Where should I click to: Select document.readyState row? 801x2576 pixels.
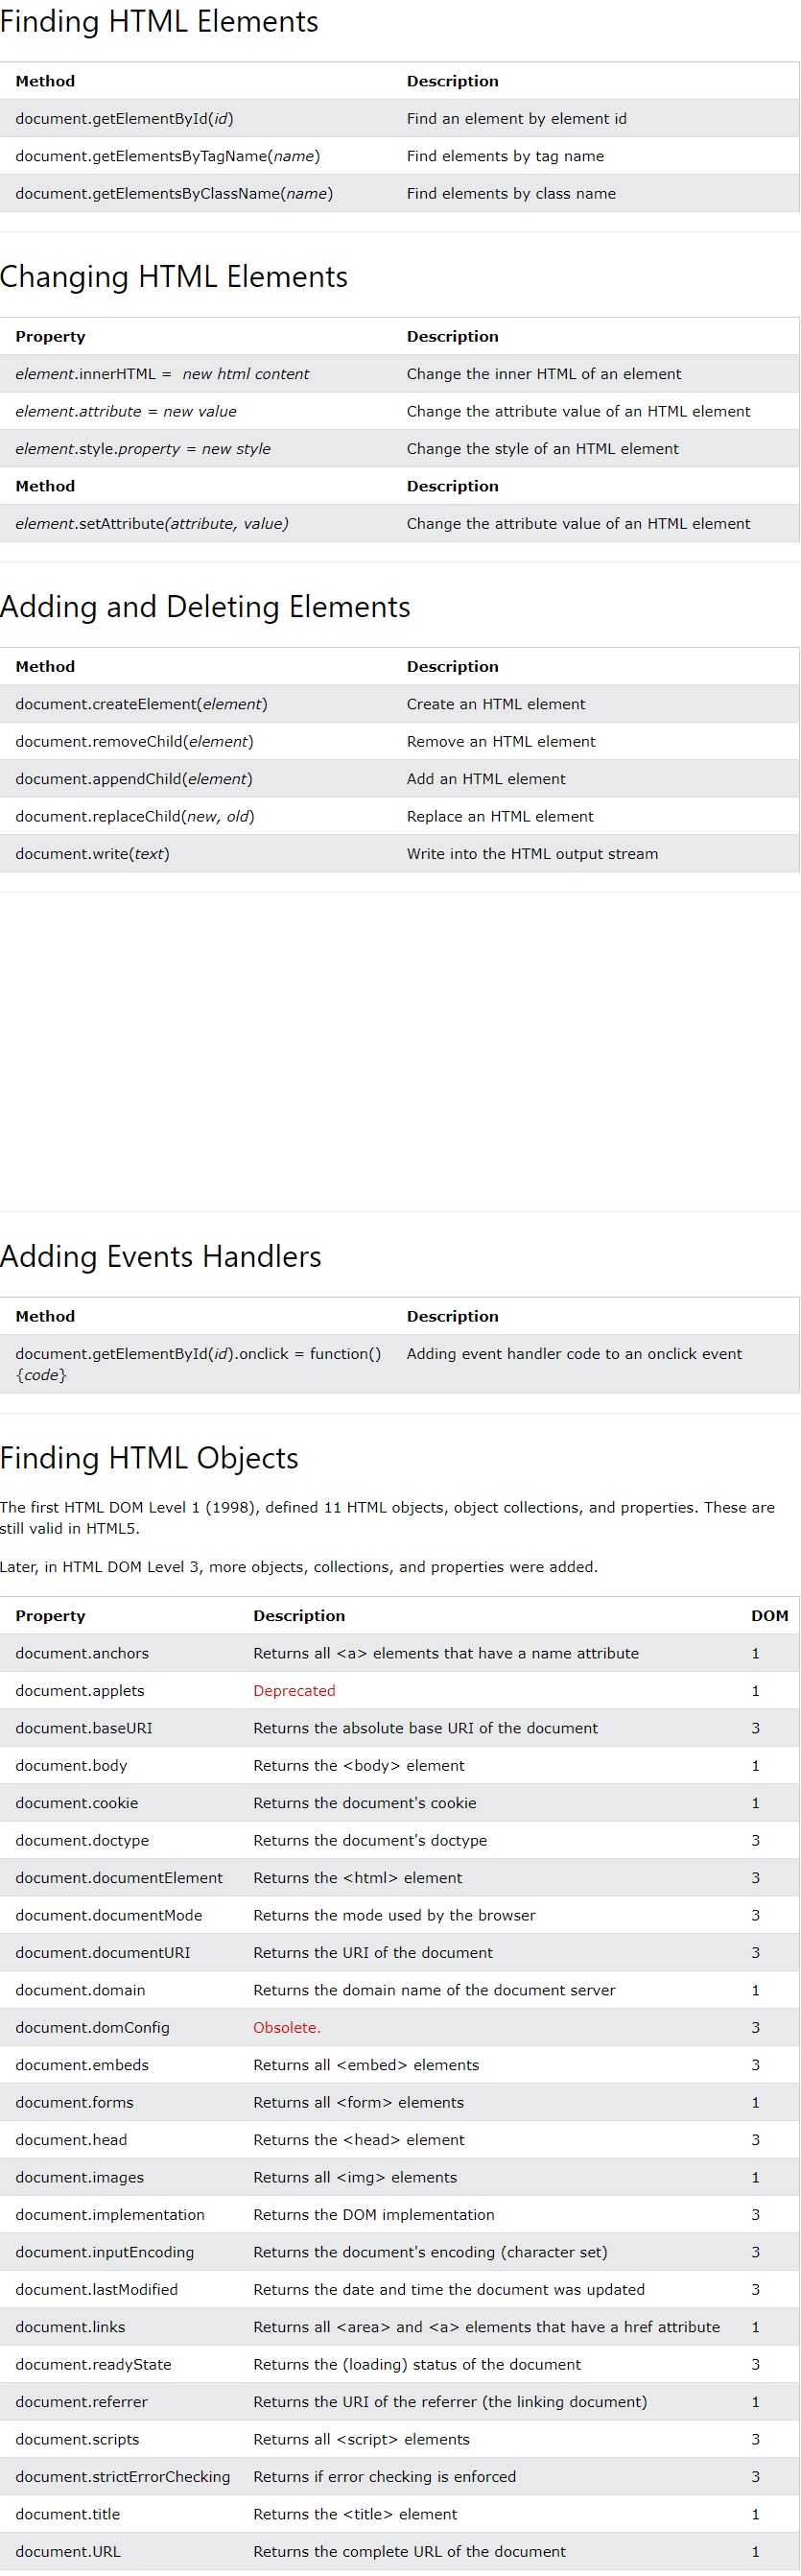click(x=400, y=2364)
